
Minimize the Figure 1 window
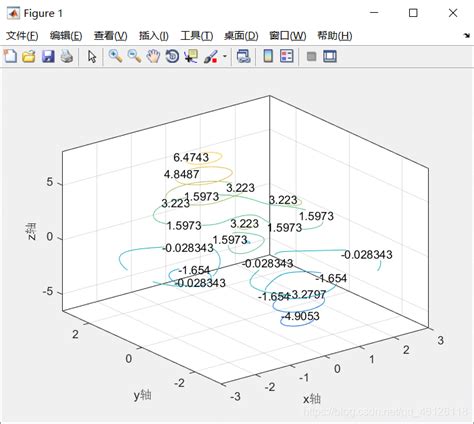click(x=374, y=13)
